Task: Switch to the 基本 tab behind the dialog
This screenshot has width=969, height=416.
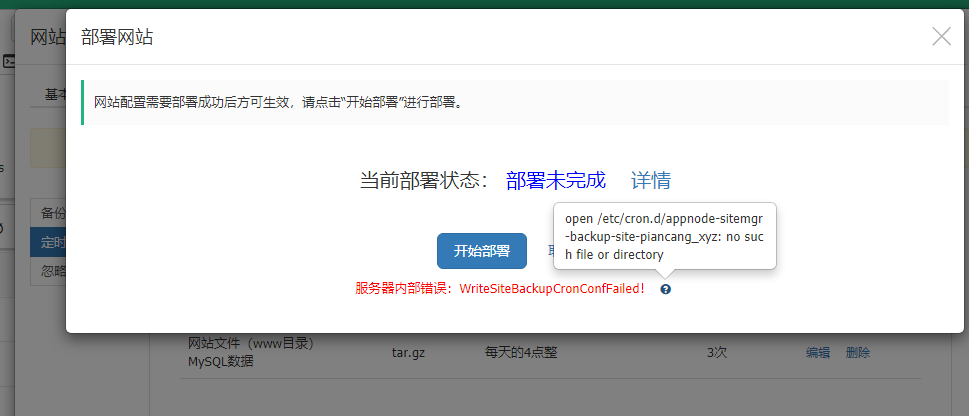Action: [55, 95]
